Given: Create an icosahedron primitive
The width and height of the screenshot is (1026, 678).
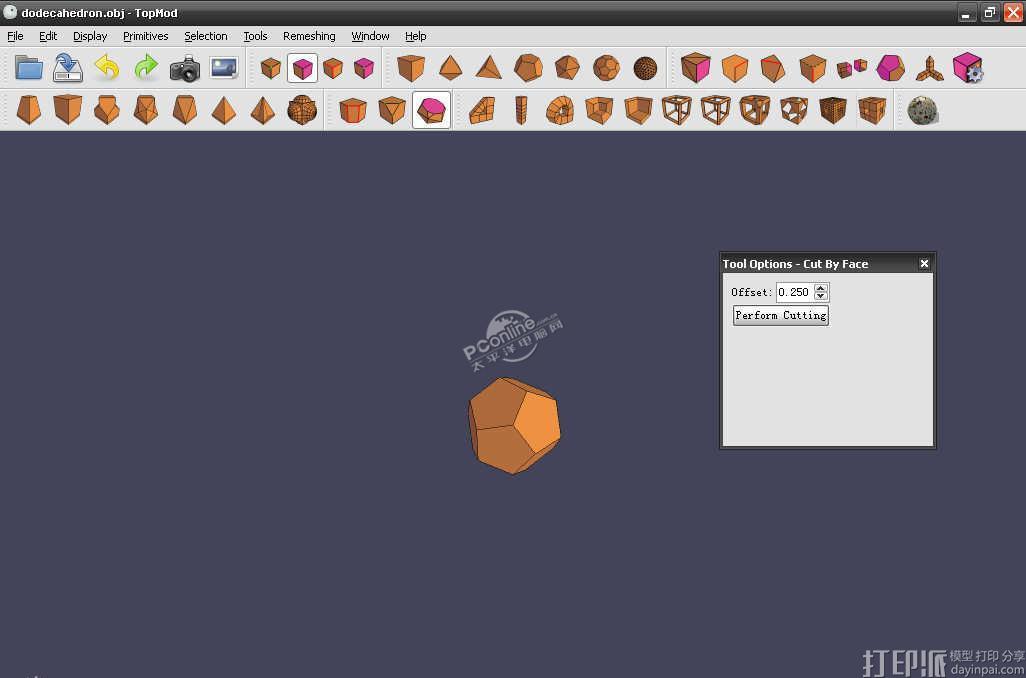Looking at the screenshot, I should click(x=567, y=68).
